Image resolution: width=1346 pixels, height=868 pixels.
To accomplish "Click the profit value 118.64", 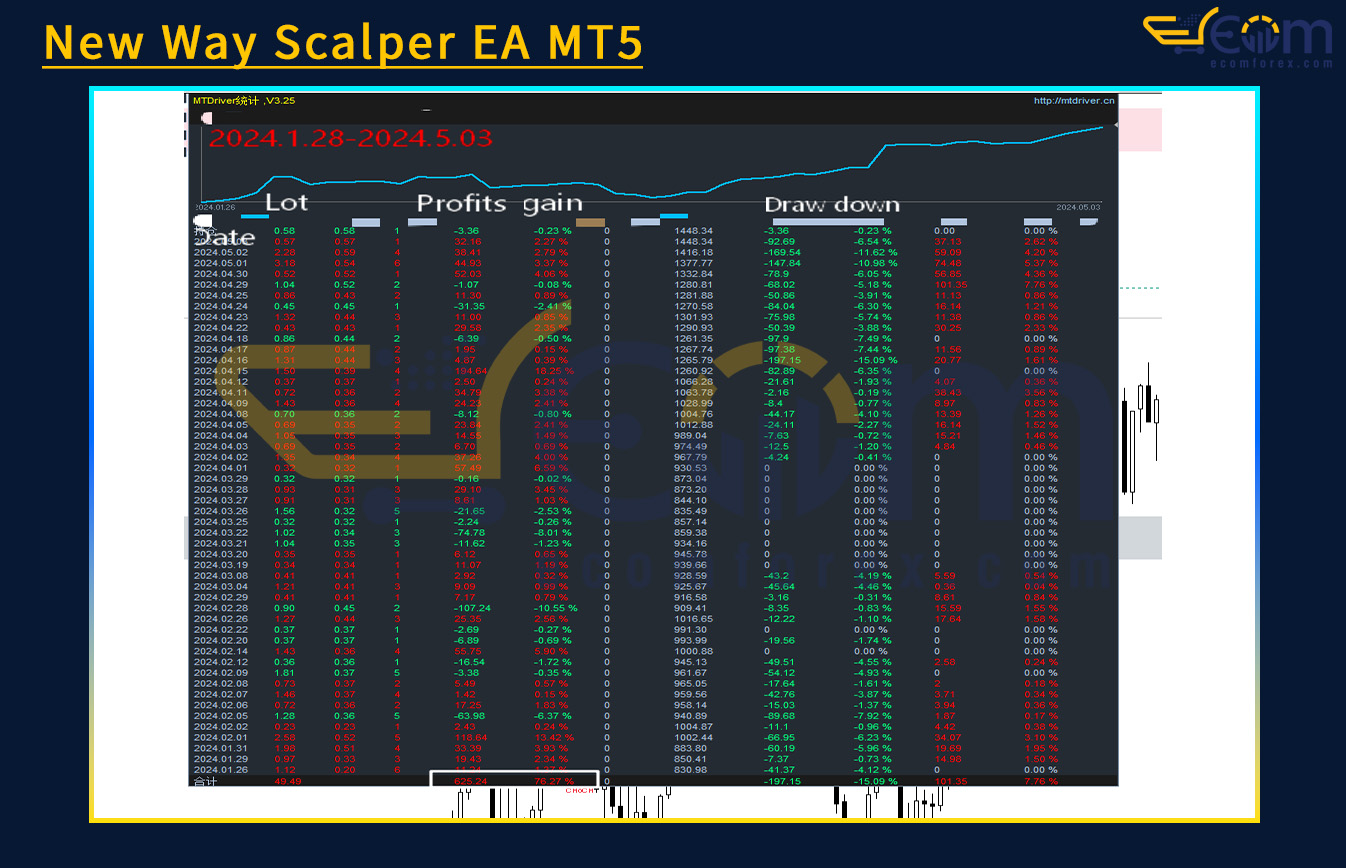I will [x=469, y=737].
